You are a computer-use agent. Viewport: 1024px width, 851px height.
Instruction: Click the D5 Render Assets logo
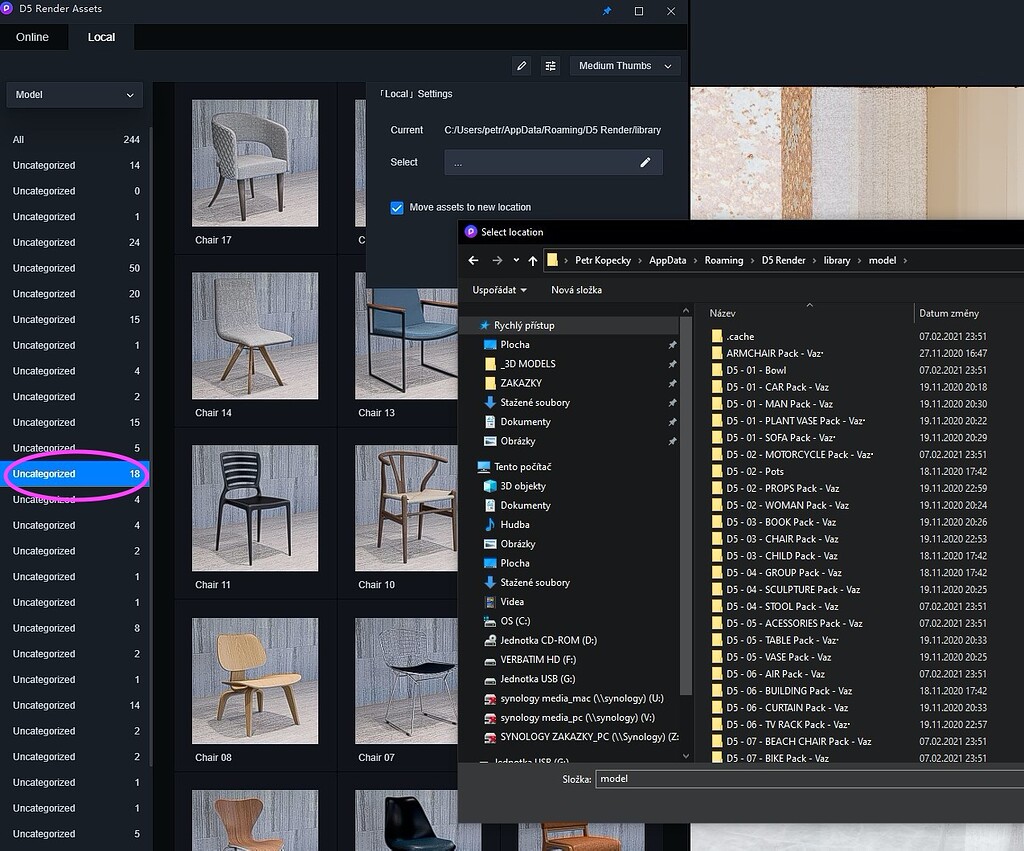[x=10, y=9]
